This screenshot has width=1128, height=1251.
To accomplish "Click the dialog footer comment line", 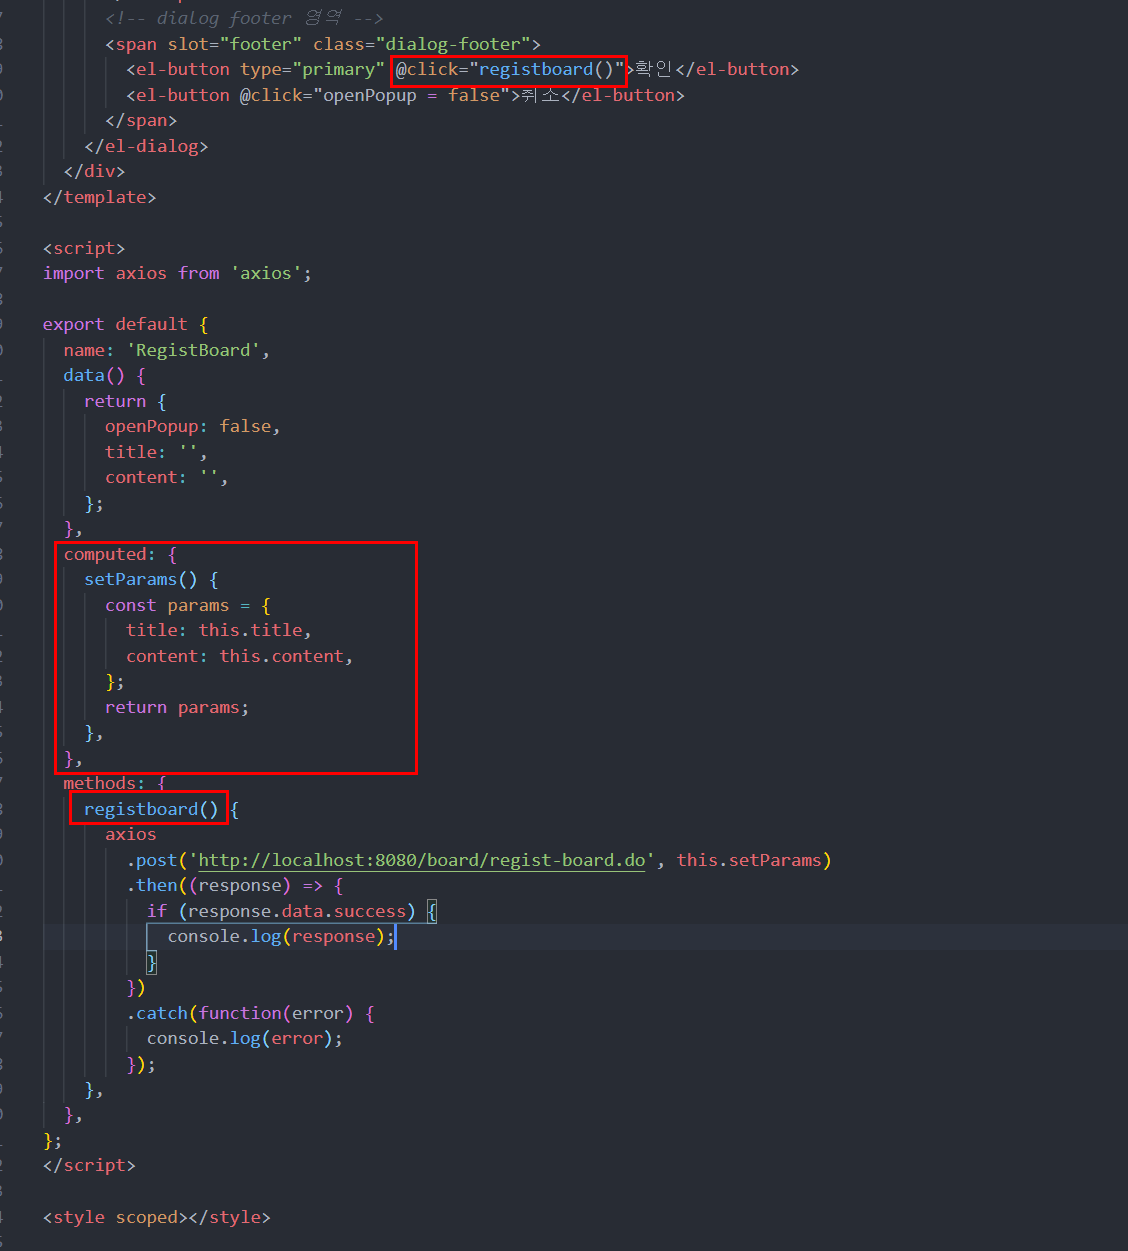I will 244,18.
